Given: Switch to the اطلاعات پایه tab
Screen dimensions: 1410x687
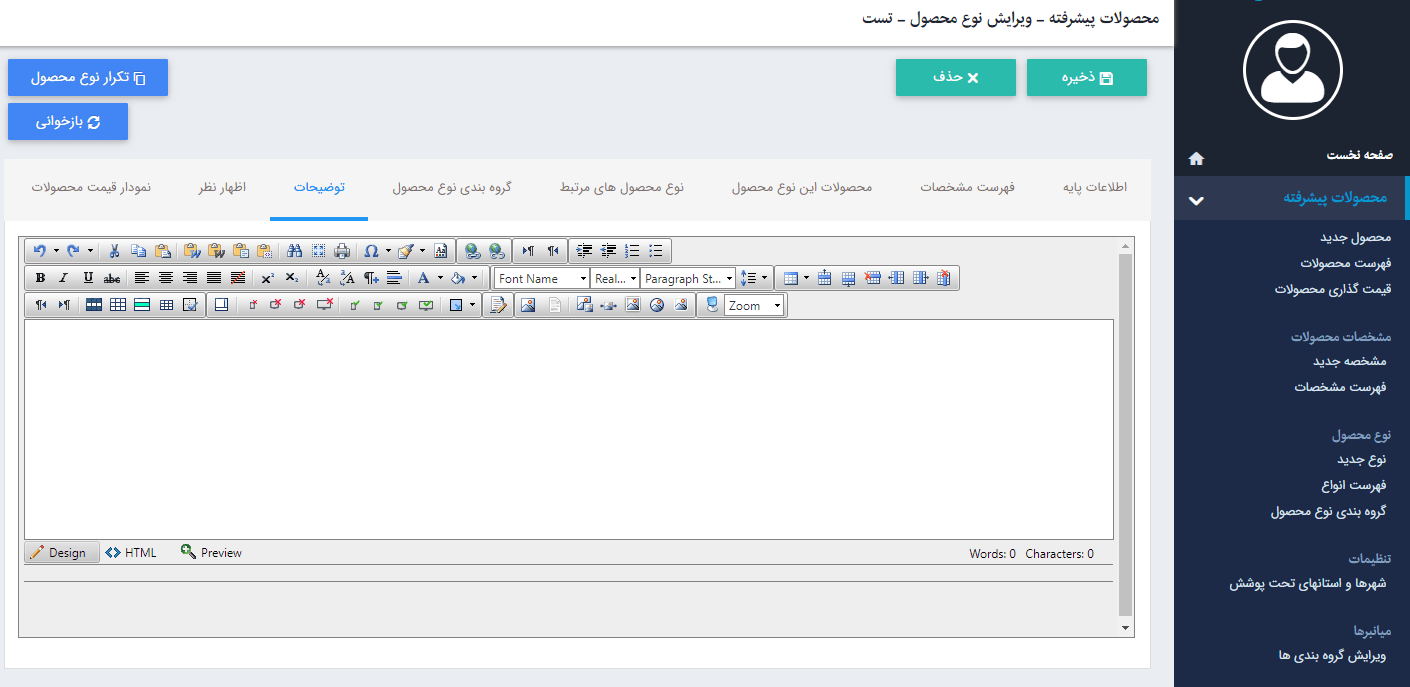Looking at the screenshot, I should point(1094,188).
